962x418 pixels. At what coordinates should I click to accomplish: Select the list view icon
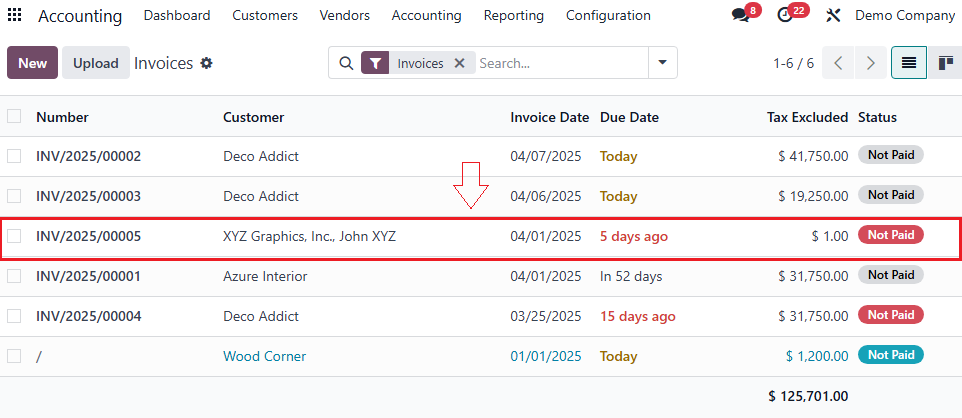point(908,63)
